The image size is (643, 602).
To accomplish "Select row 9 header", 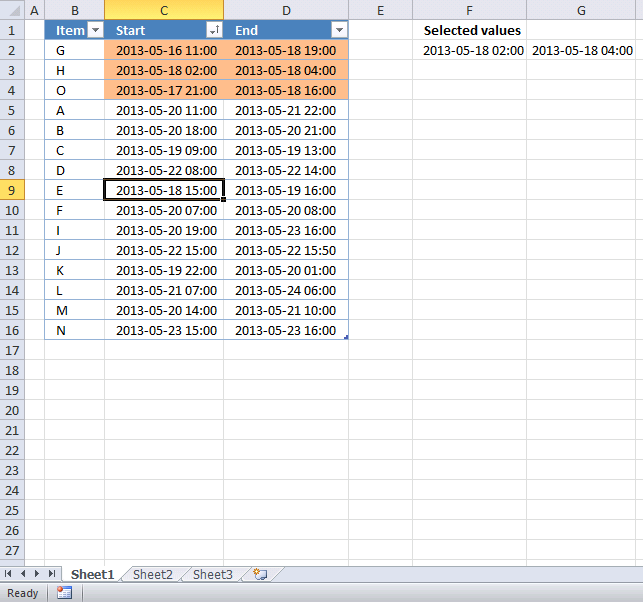I will pyautogui.click(x=12, y=190).
